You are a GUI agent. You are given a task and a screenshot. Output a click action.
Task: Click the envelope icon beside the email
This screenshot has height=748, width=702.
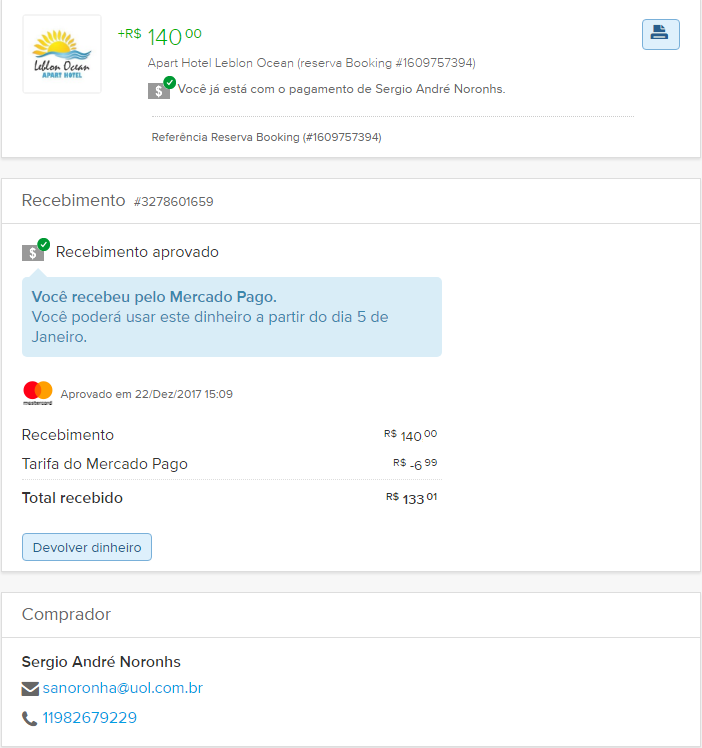point(30,689)
